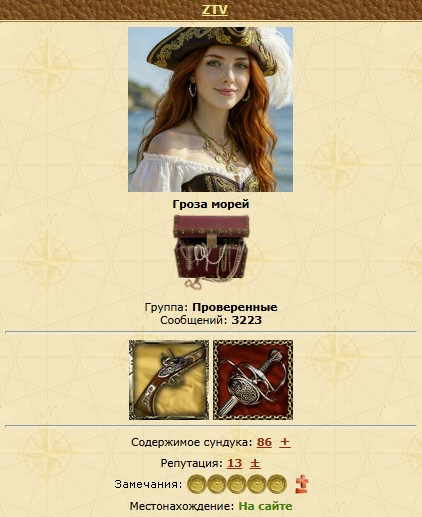
Task: Click the fifth gold warning coin
Action: click(x=277, y=484)
